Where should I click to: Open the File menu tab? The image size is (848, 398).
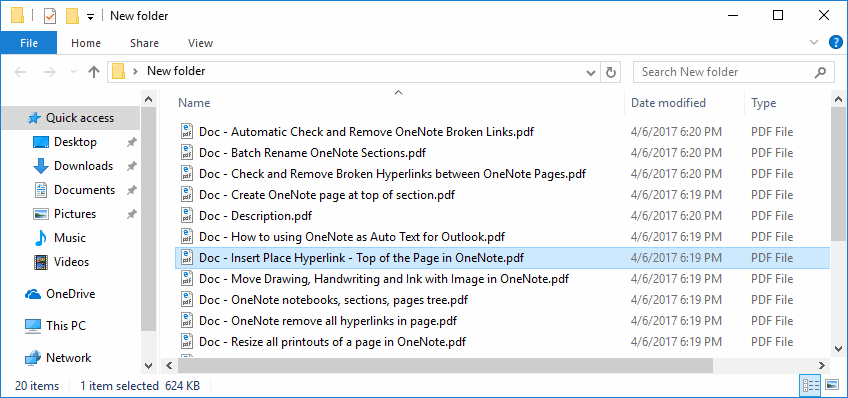coord(29,43)
